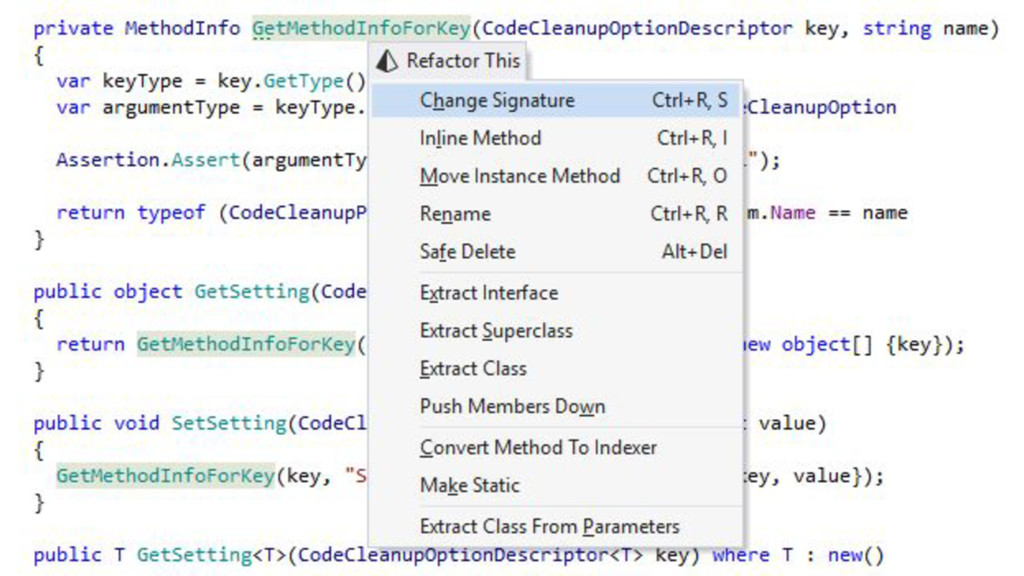The width and height of the screenshot is (1024, 576).
Task: Click the GetSetting method name after public object
Action: [251, 291]
